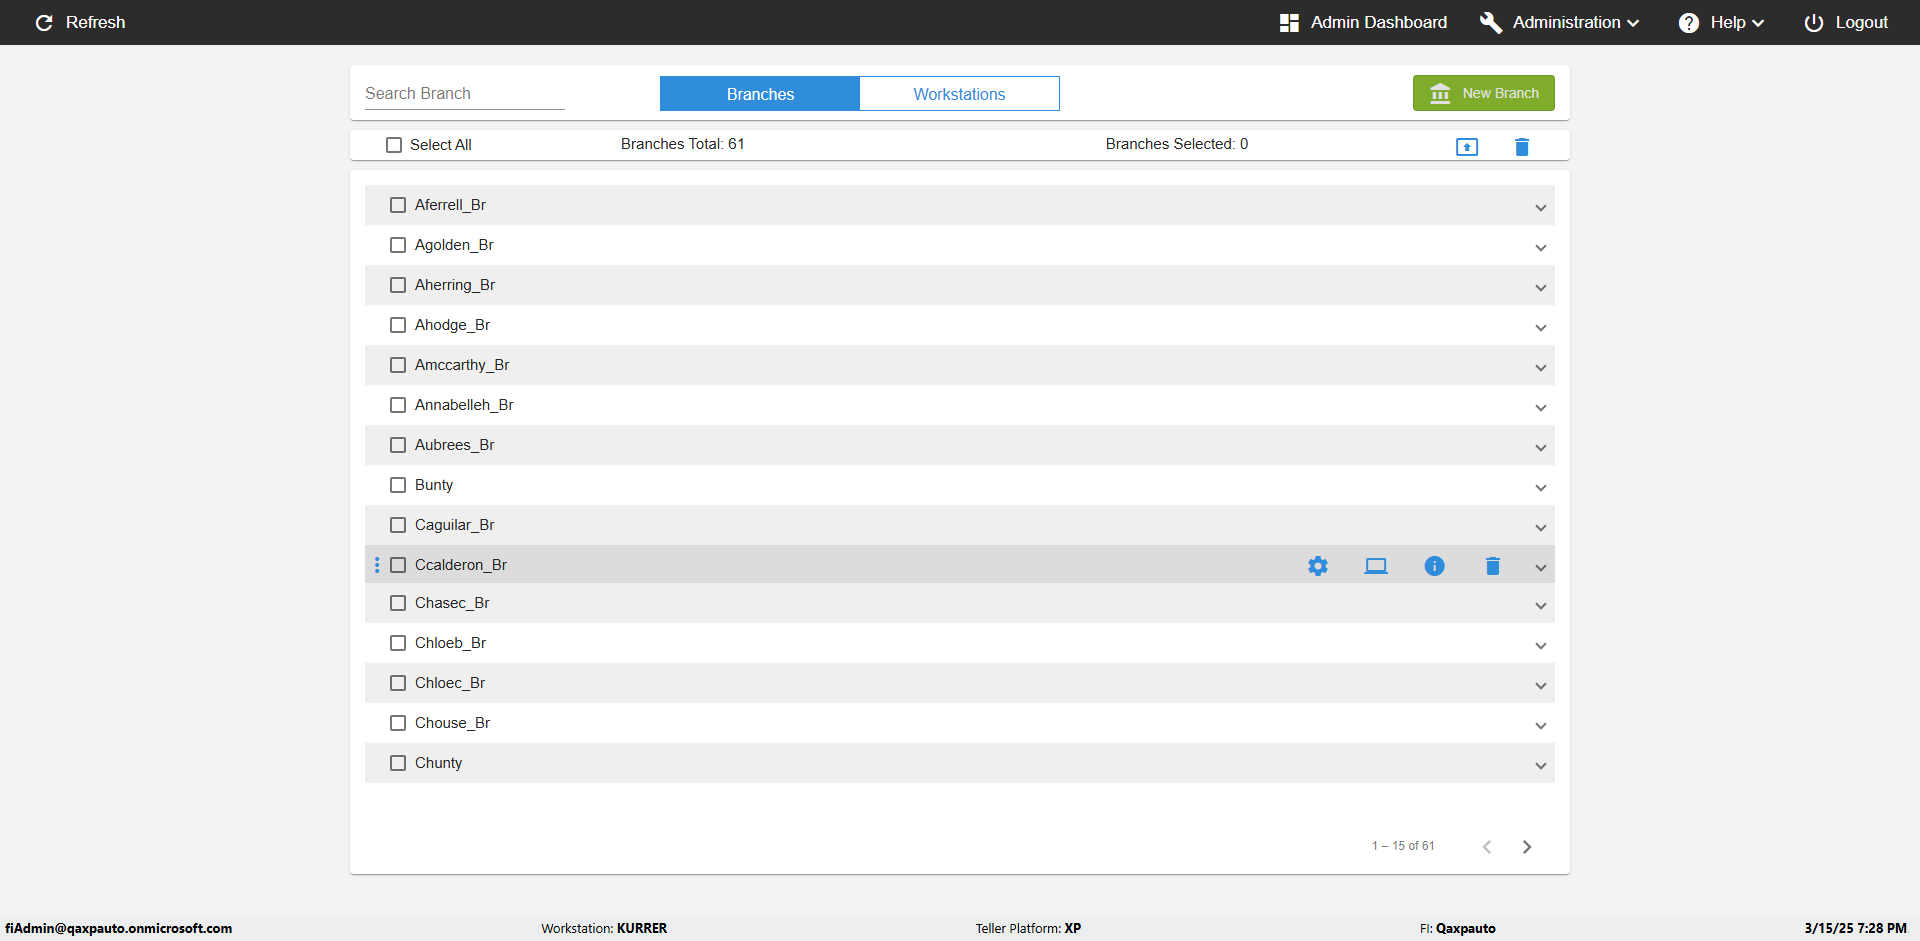The image size is (1920, 941).
Task: Expand the Aubrees_Br row chevron
Action: pyautogui.click(x=1541, y=447)
